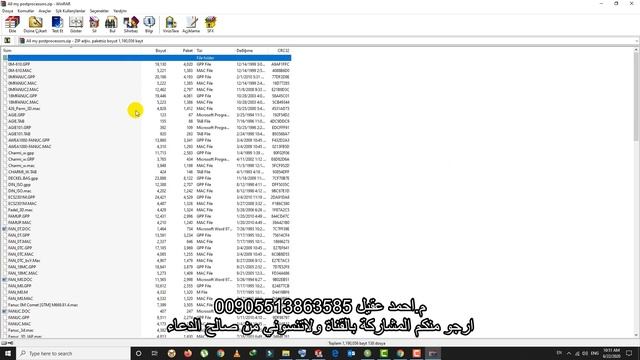
Task: Click the taskbar search box
Action: pos(73,353)
